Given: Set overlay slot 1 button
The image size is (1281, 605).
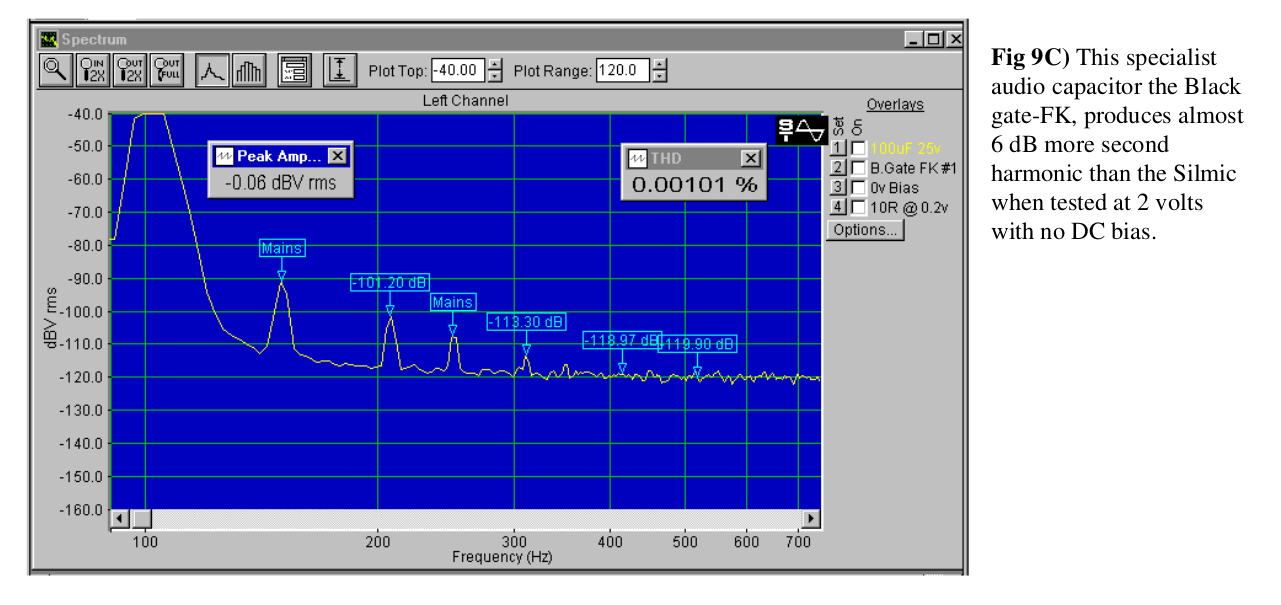Looking at the screenshot, I should click(x=838, y=148).
